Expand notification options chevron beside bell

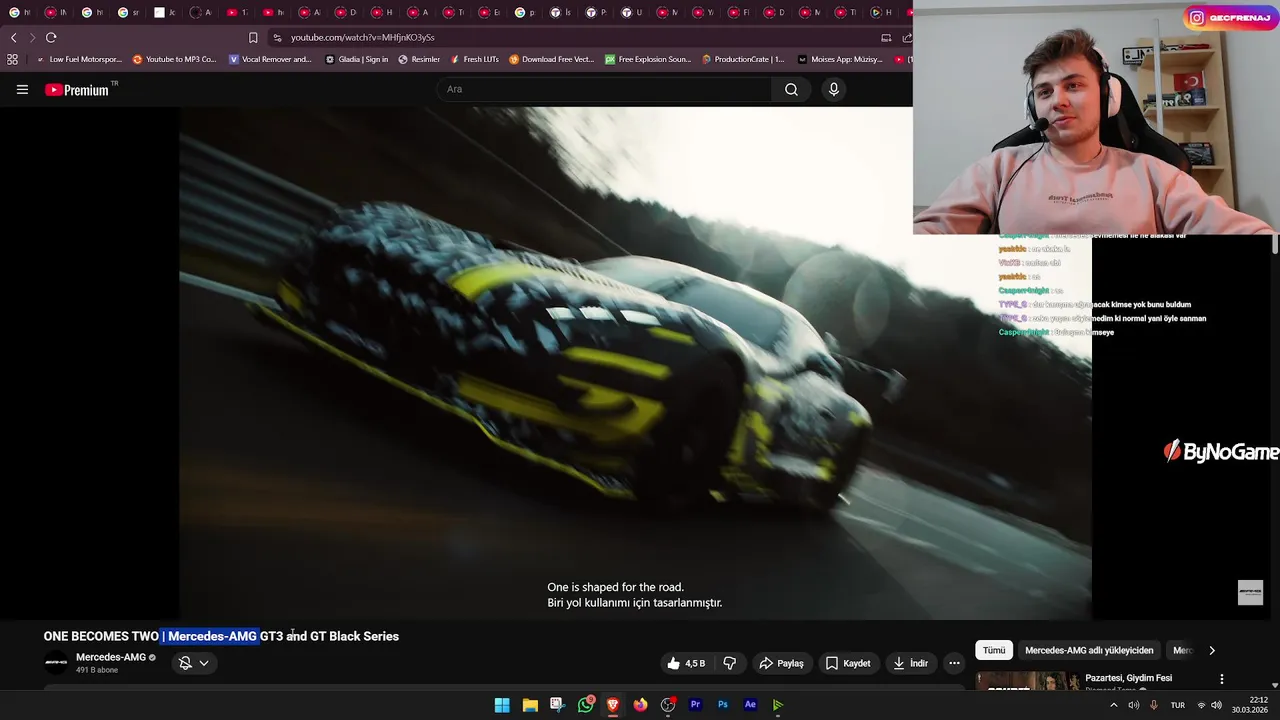[204, 663]
